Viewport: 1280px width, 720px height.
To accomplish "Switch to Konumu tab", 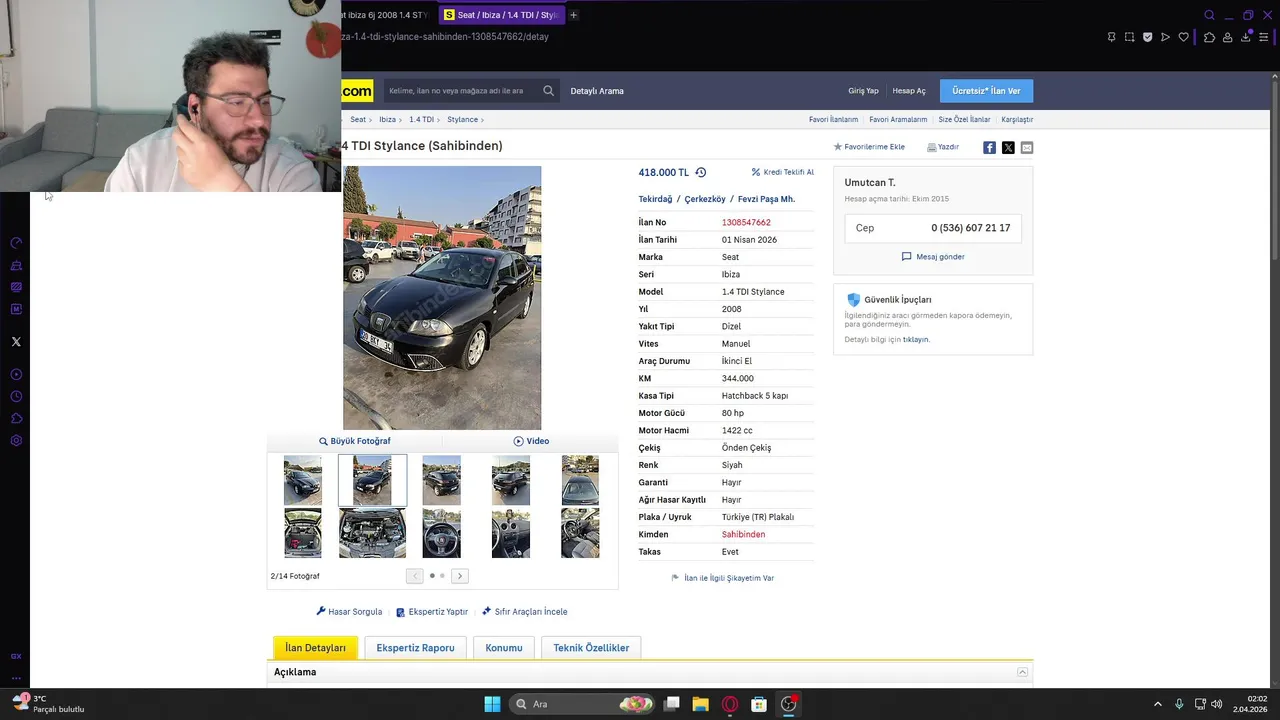I will (504, 648).
